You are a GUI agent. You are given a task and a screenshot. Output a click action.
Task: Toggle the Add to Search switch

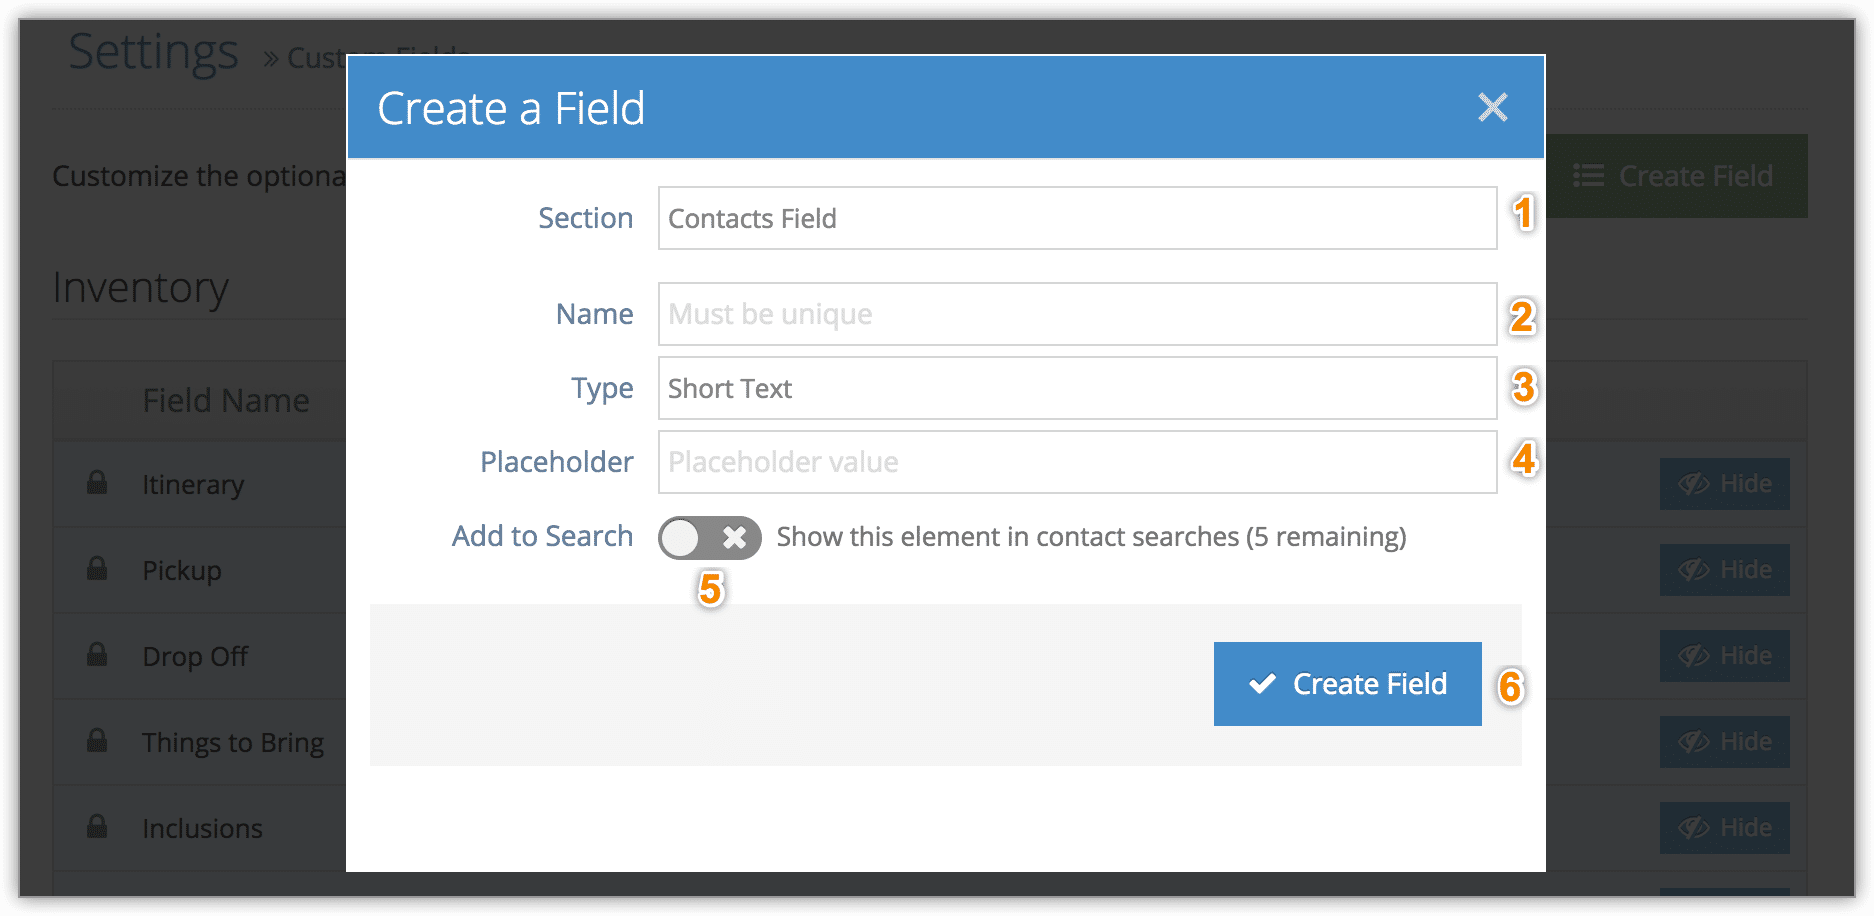pos(709,538)
